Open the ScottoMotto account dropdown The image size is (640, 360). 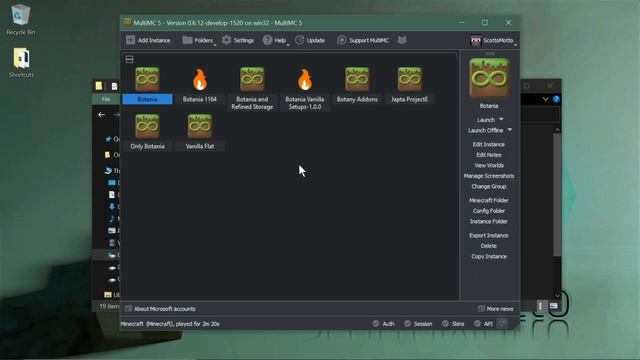click(493, 40)
